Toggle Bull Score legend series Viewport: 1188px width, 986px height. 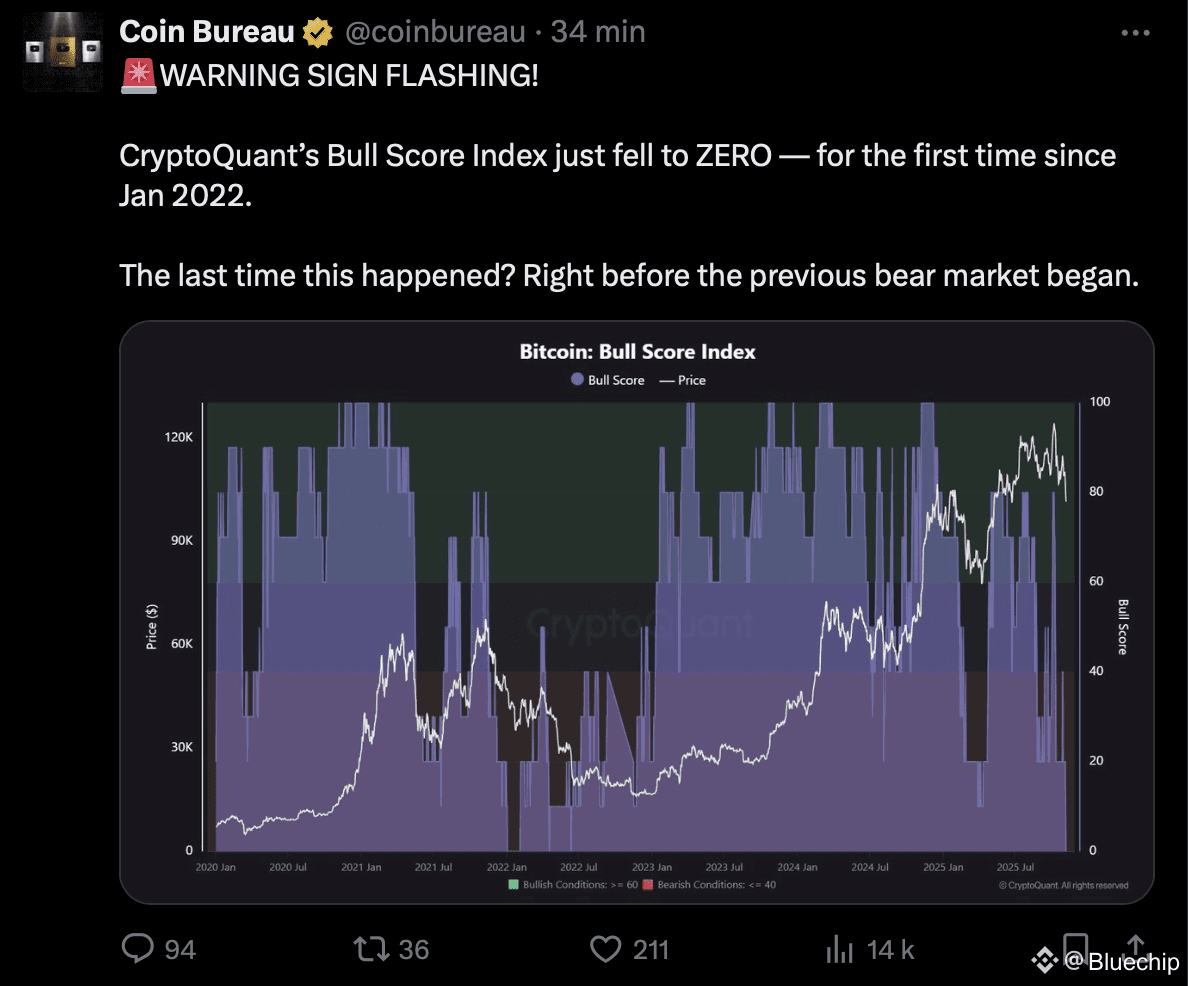(608, 380)
